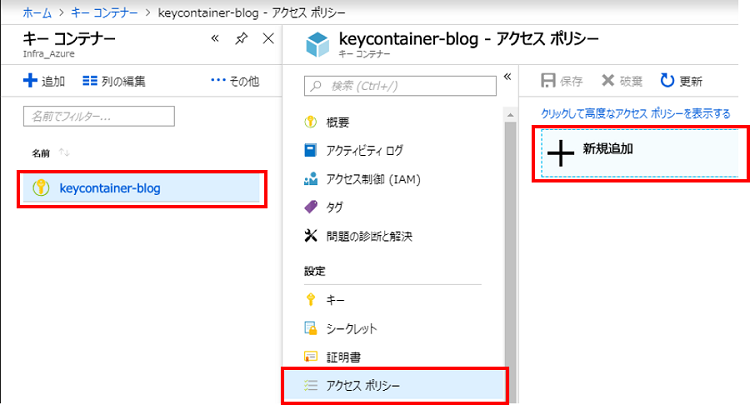Collapse the resource menu with chevrons
Screen dimensions: 750x405
[x=507, y=77]
